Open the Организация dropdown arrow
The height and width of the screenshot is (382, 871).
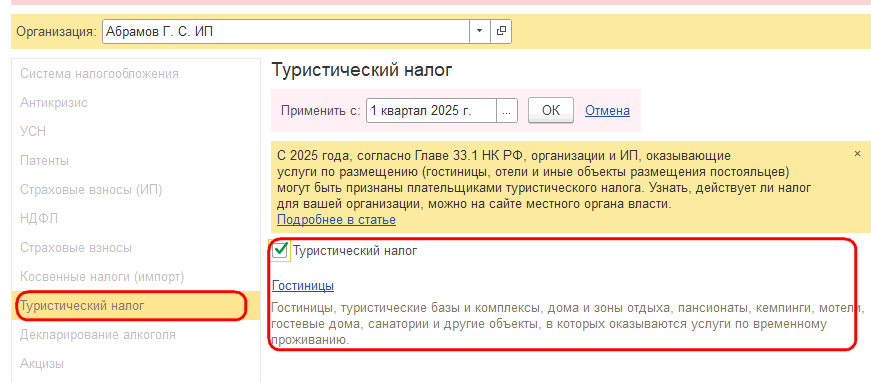pos(479,32)
